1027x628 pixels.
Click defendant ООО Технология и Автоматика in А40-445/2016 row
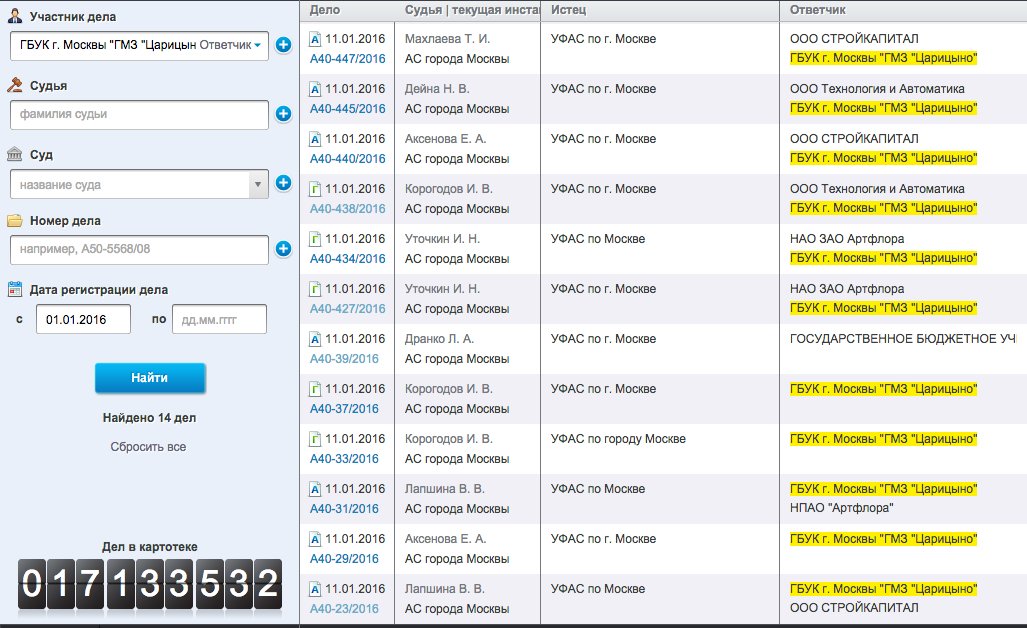pos(877,89)
